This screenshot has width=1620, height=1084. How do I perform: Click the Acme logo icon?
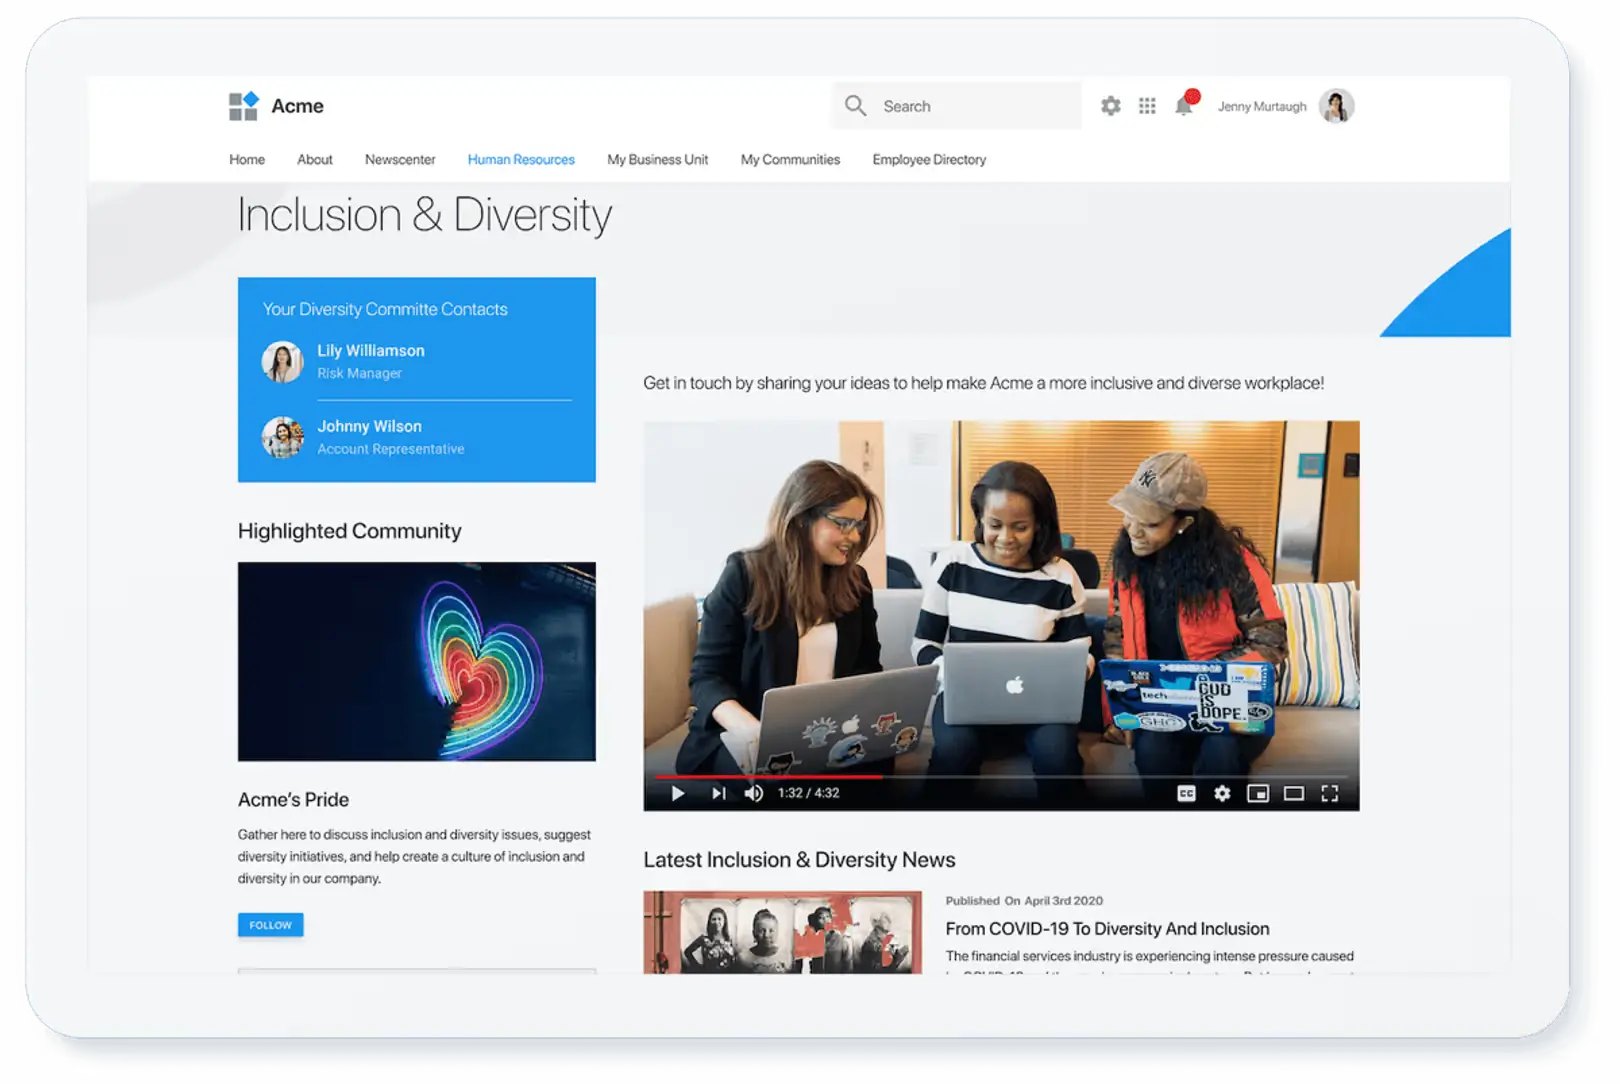click(x=244, y=106)
